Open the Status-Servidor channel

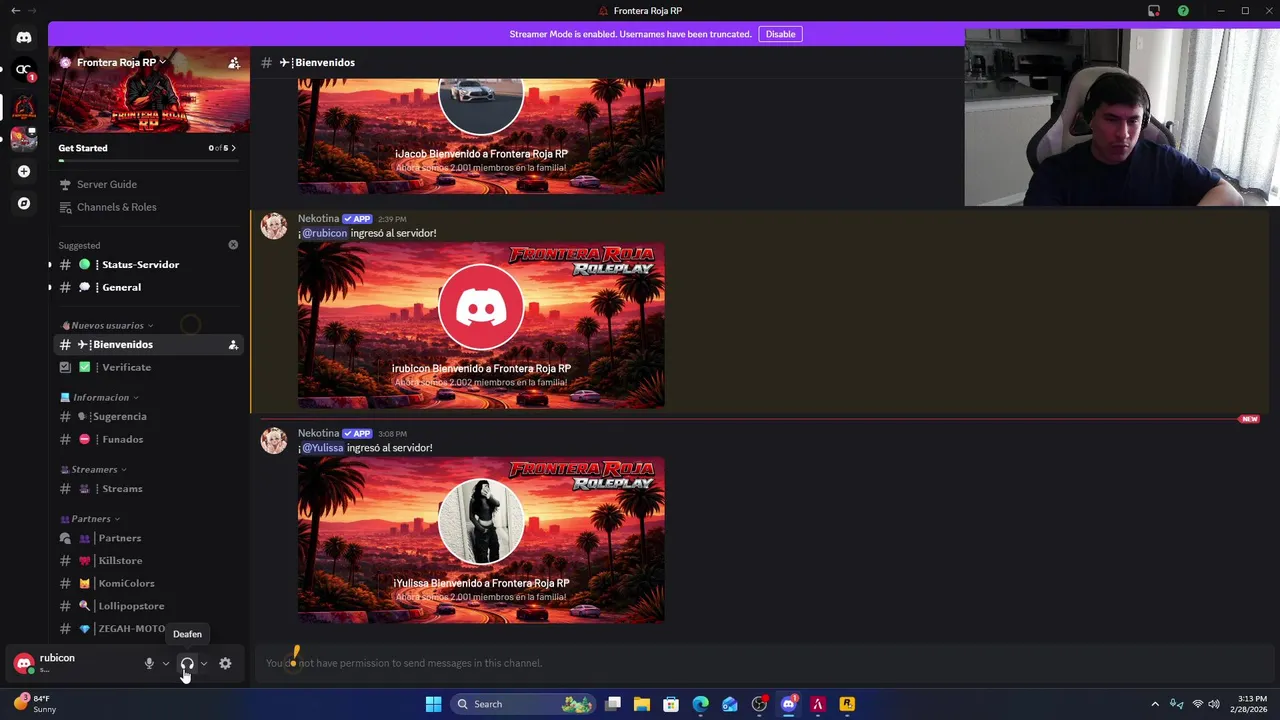tap(147, 265)
